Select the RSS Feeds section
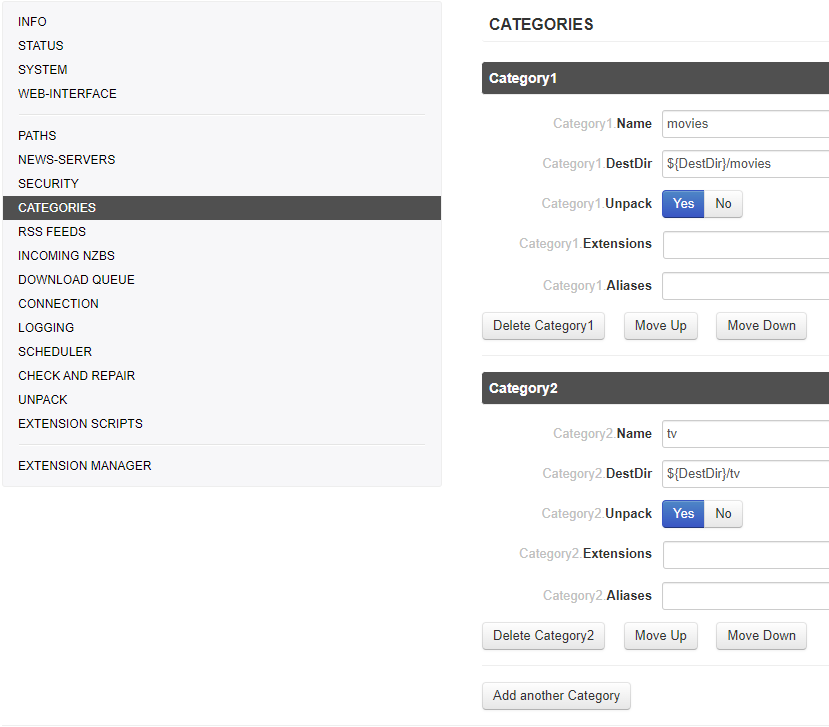Image resolution: width=829 pixels, height=727 pixels. 52,232
